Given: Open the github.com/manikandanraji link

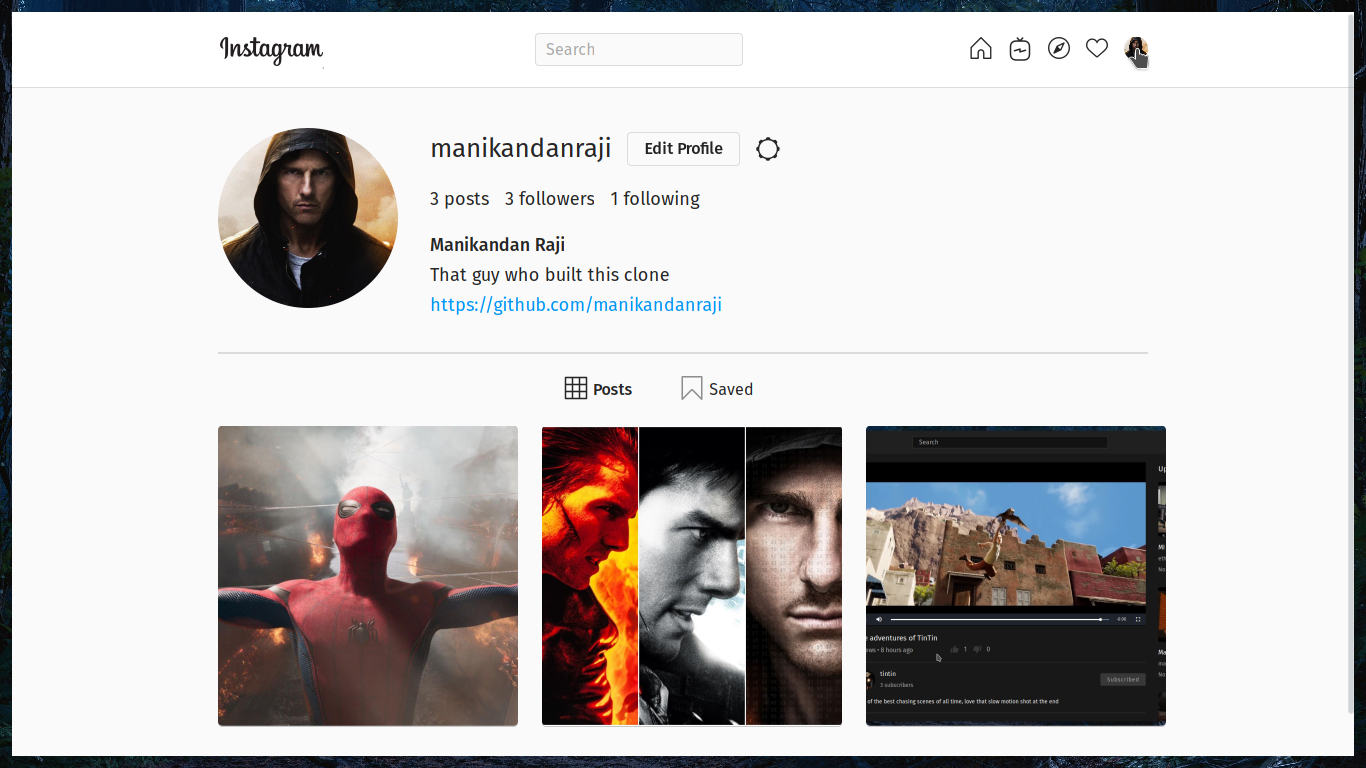Looking at the screenshot, I should point(576,305).
